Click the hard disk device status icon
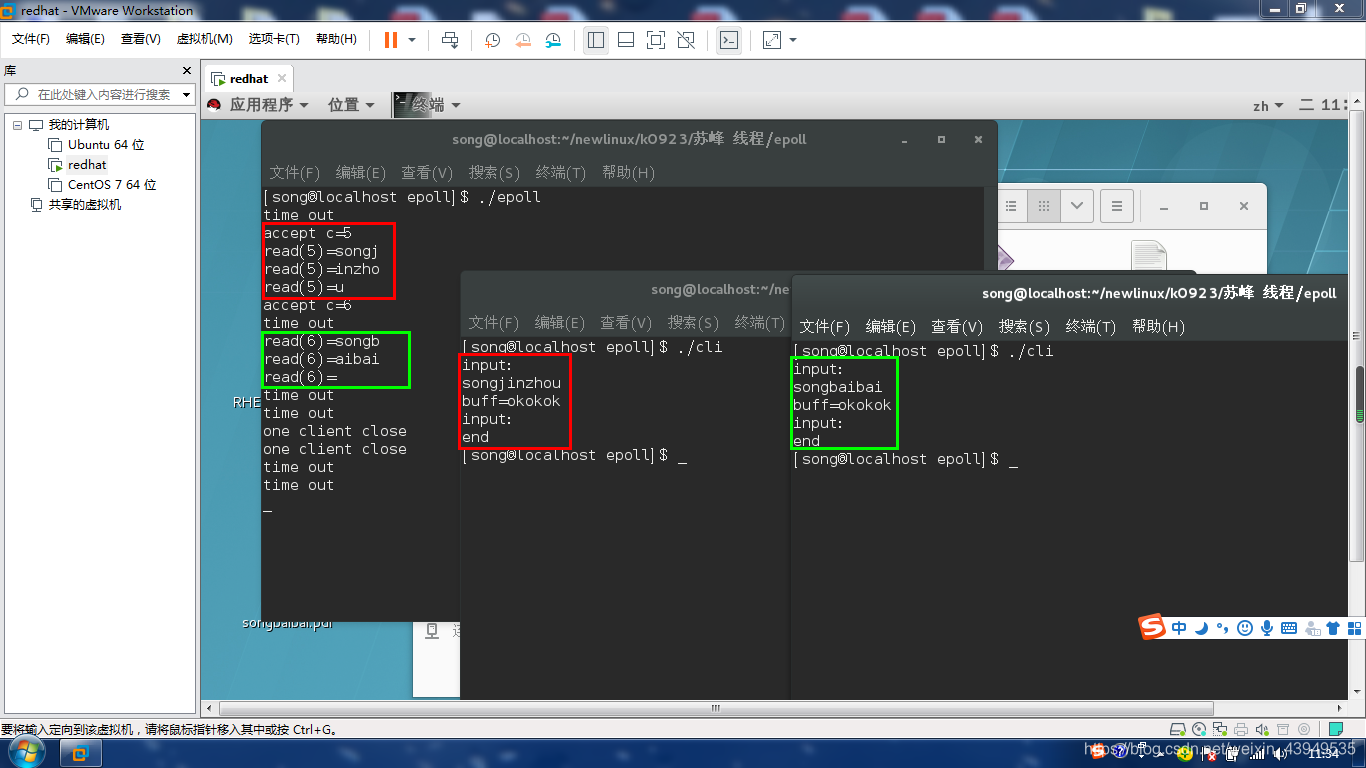Image resolution: width=1366 pixels, height=768 pixels. pos(1179,730)
